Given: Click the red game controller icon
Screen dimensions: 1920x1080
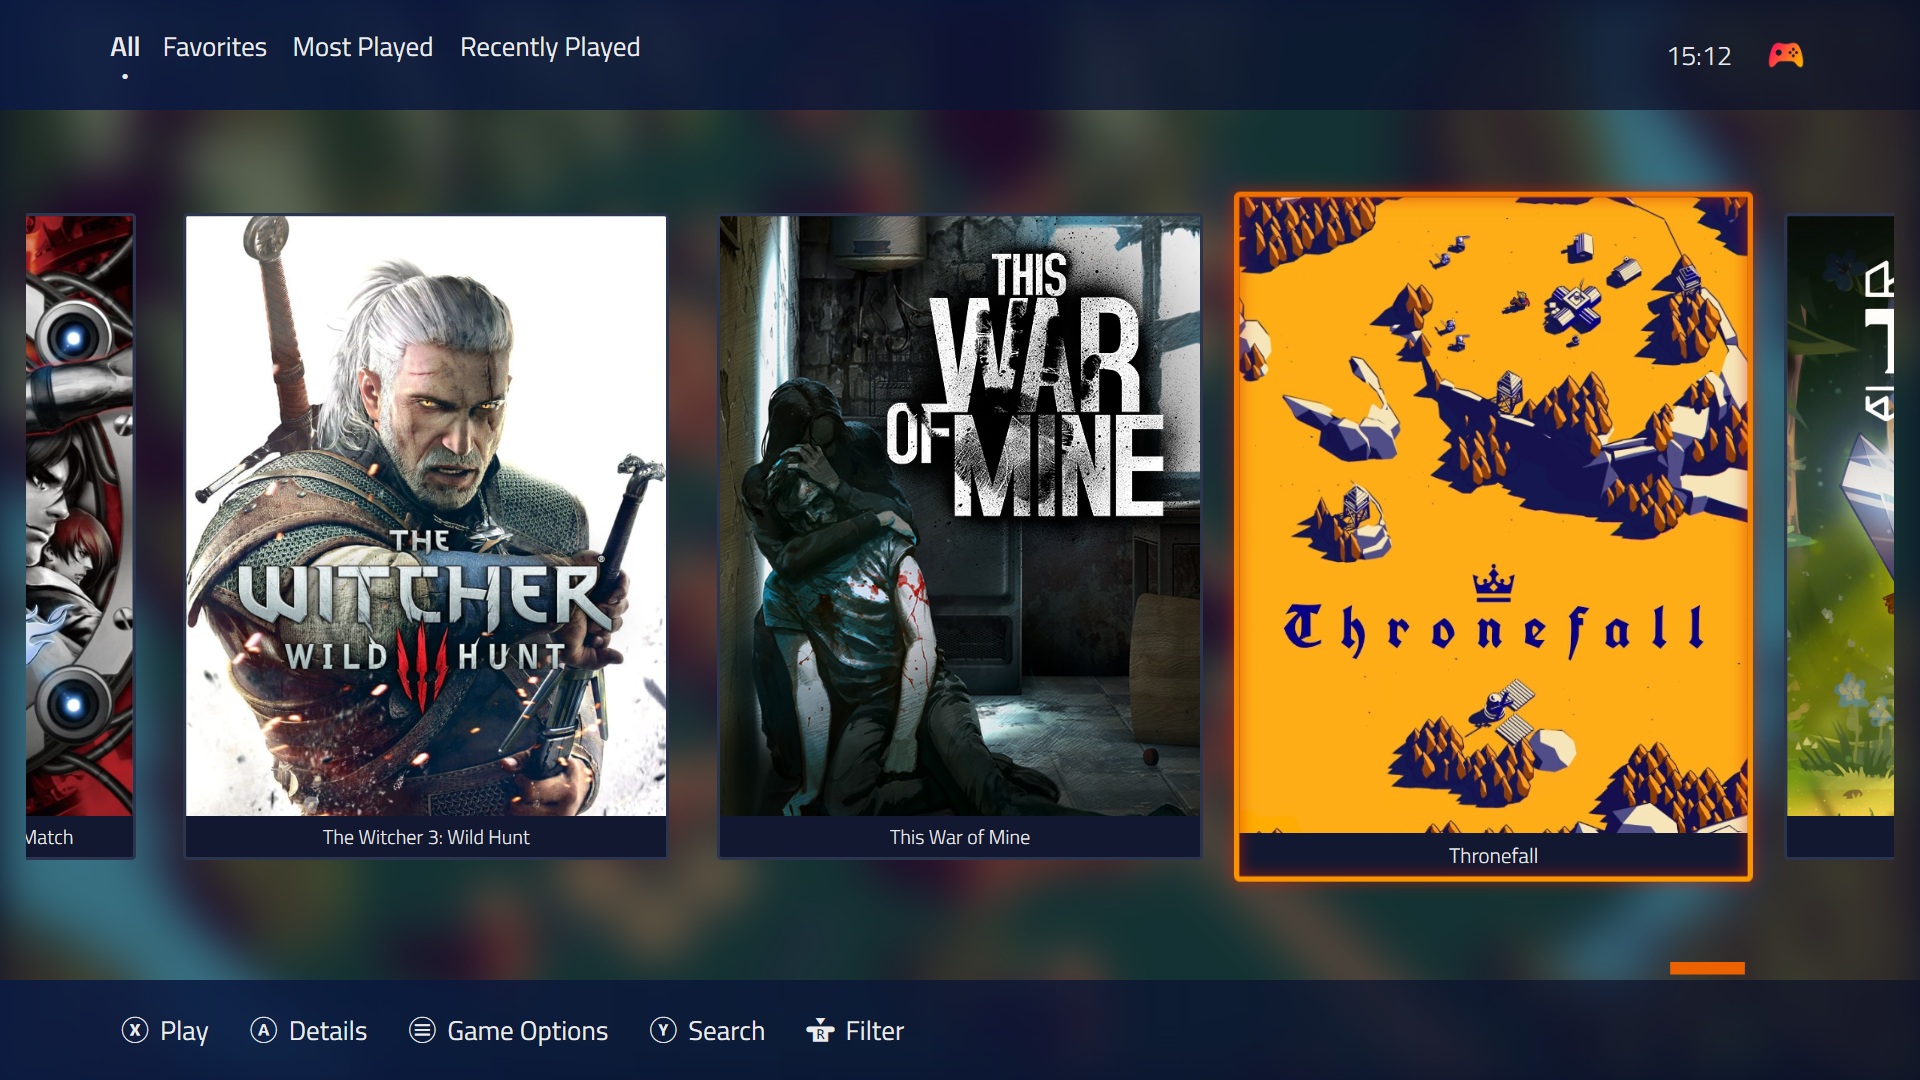Looking at the screenshot, I should tap(1785, 55).
